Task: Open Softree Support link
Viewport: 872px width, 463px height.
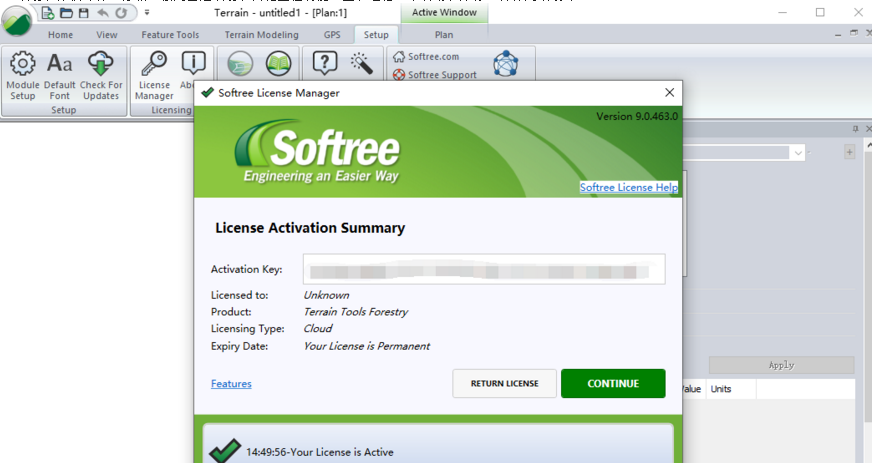Action: coord(435,74)
